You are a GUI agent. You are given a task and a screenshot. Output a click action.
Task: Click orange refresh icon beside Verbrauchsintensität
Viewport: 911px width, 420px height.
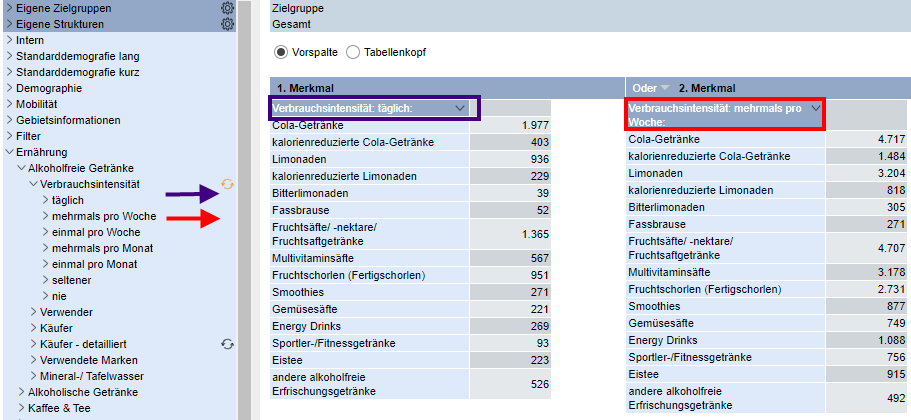point(227,184)
